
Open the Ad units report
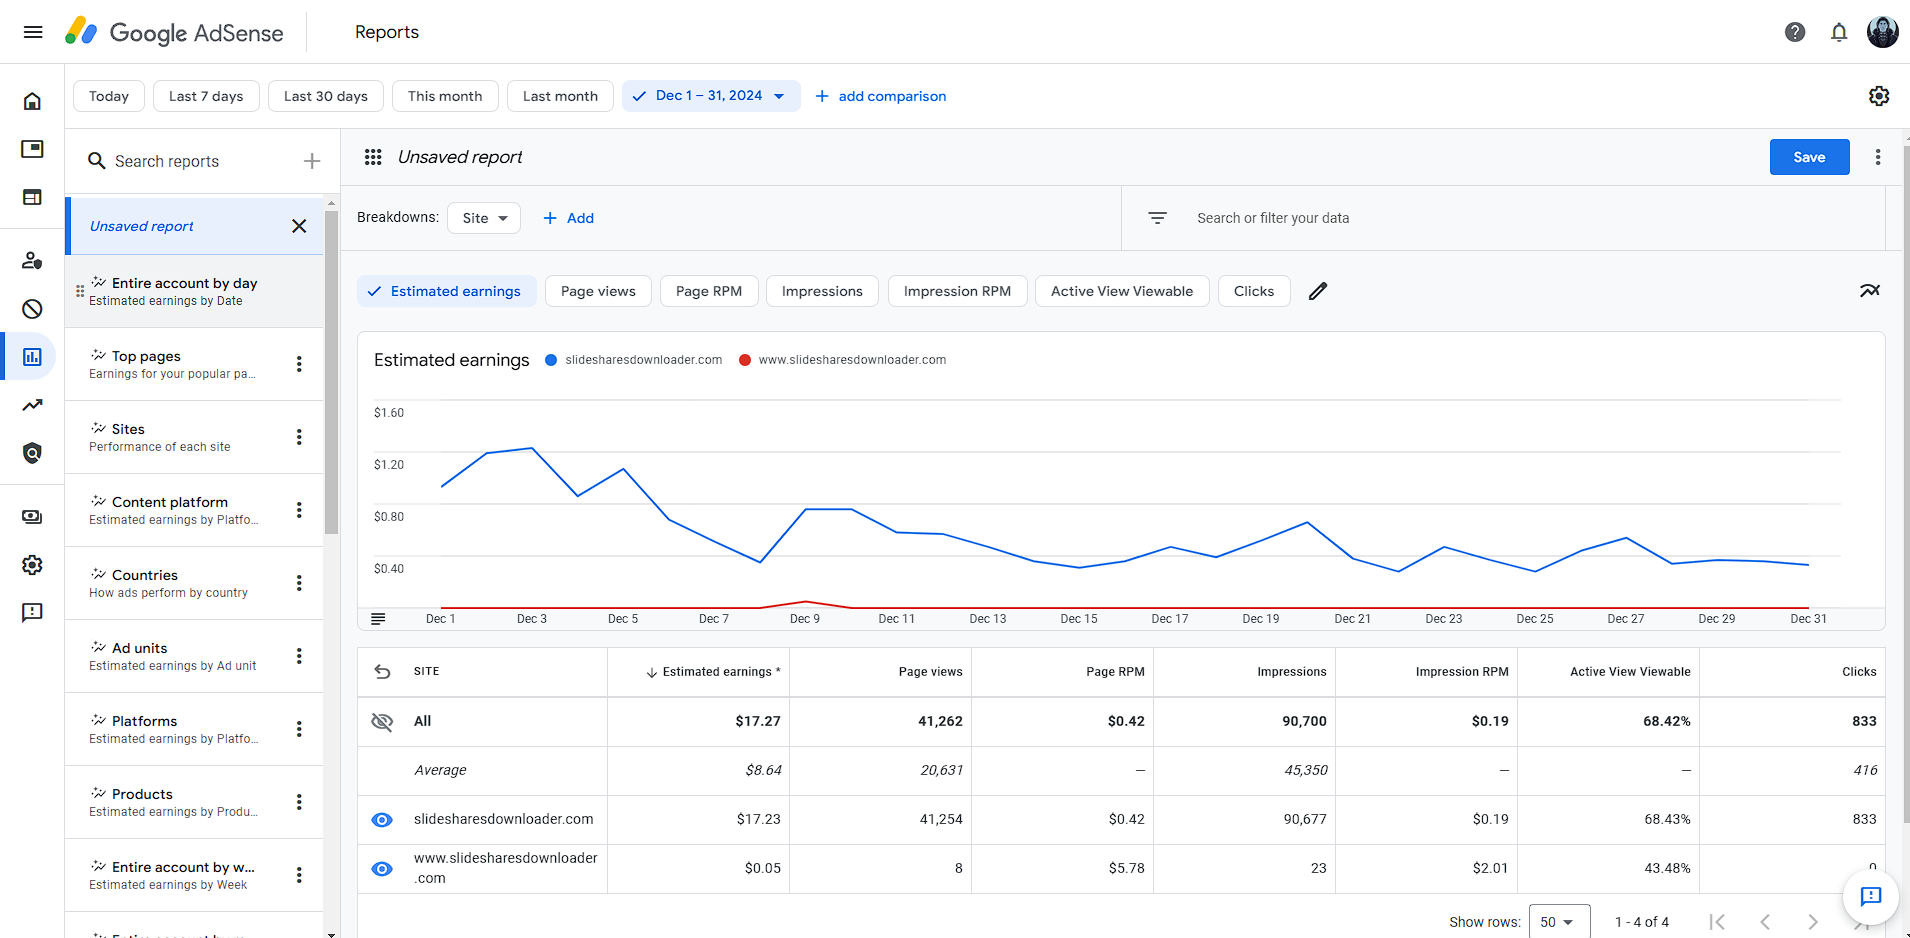194,656
